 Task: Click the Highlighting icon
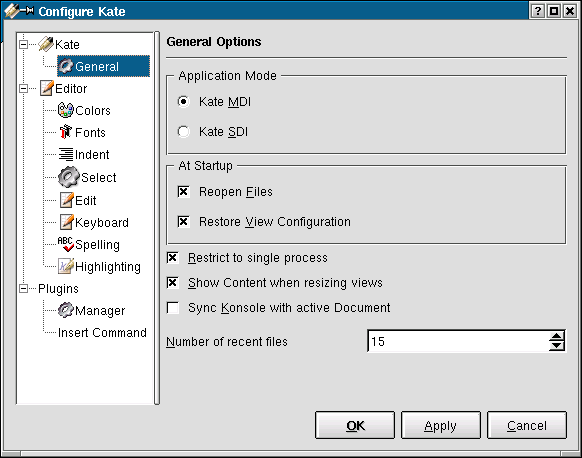pos(66,266)
